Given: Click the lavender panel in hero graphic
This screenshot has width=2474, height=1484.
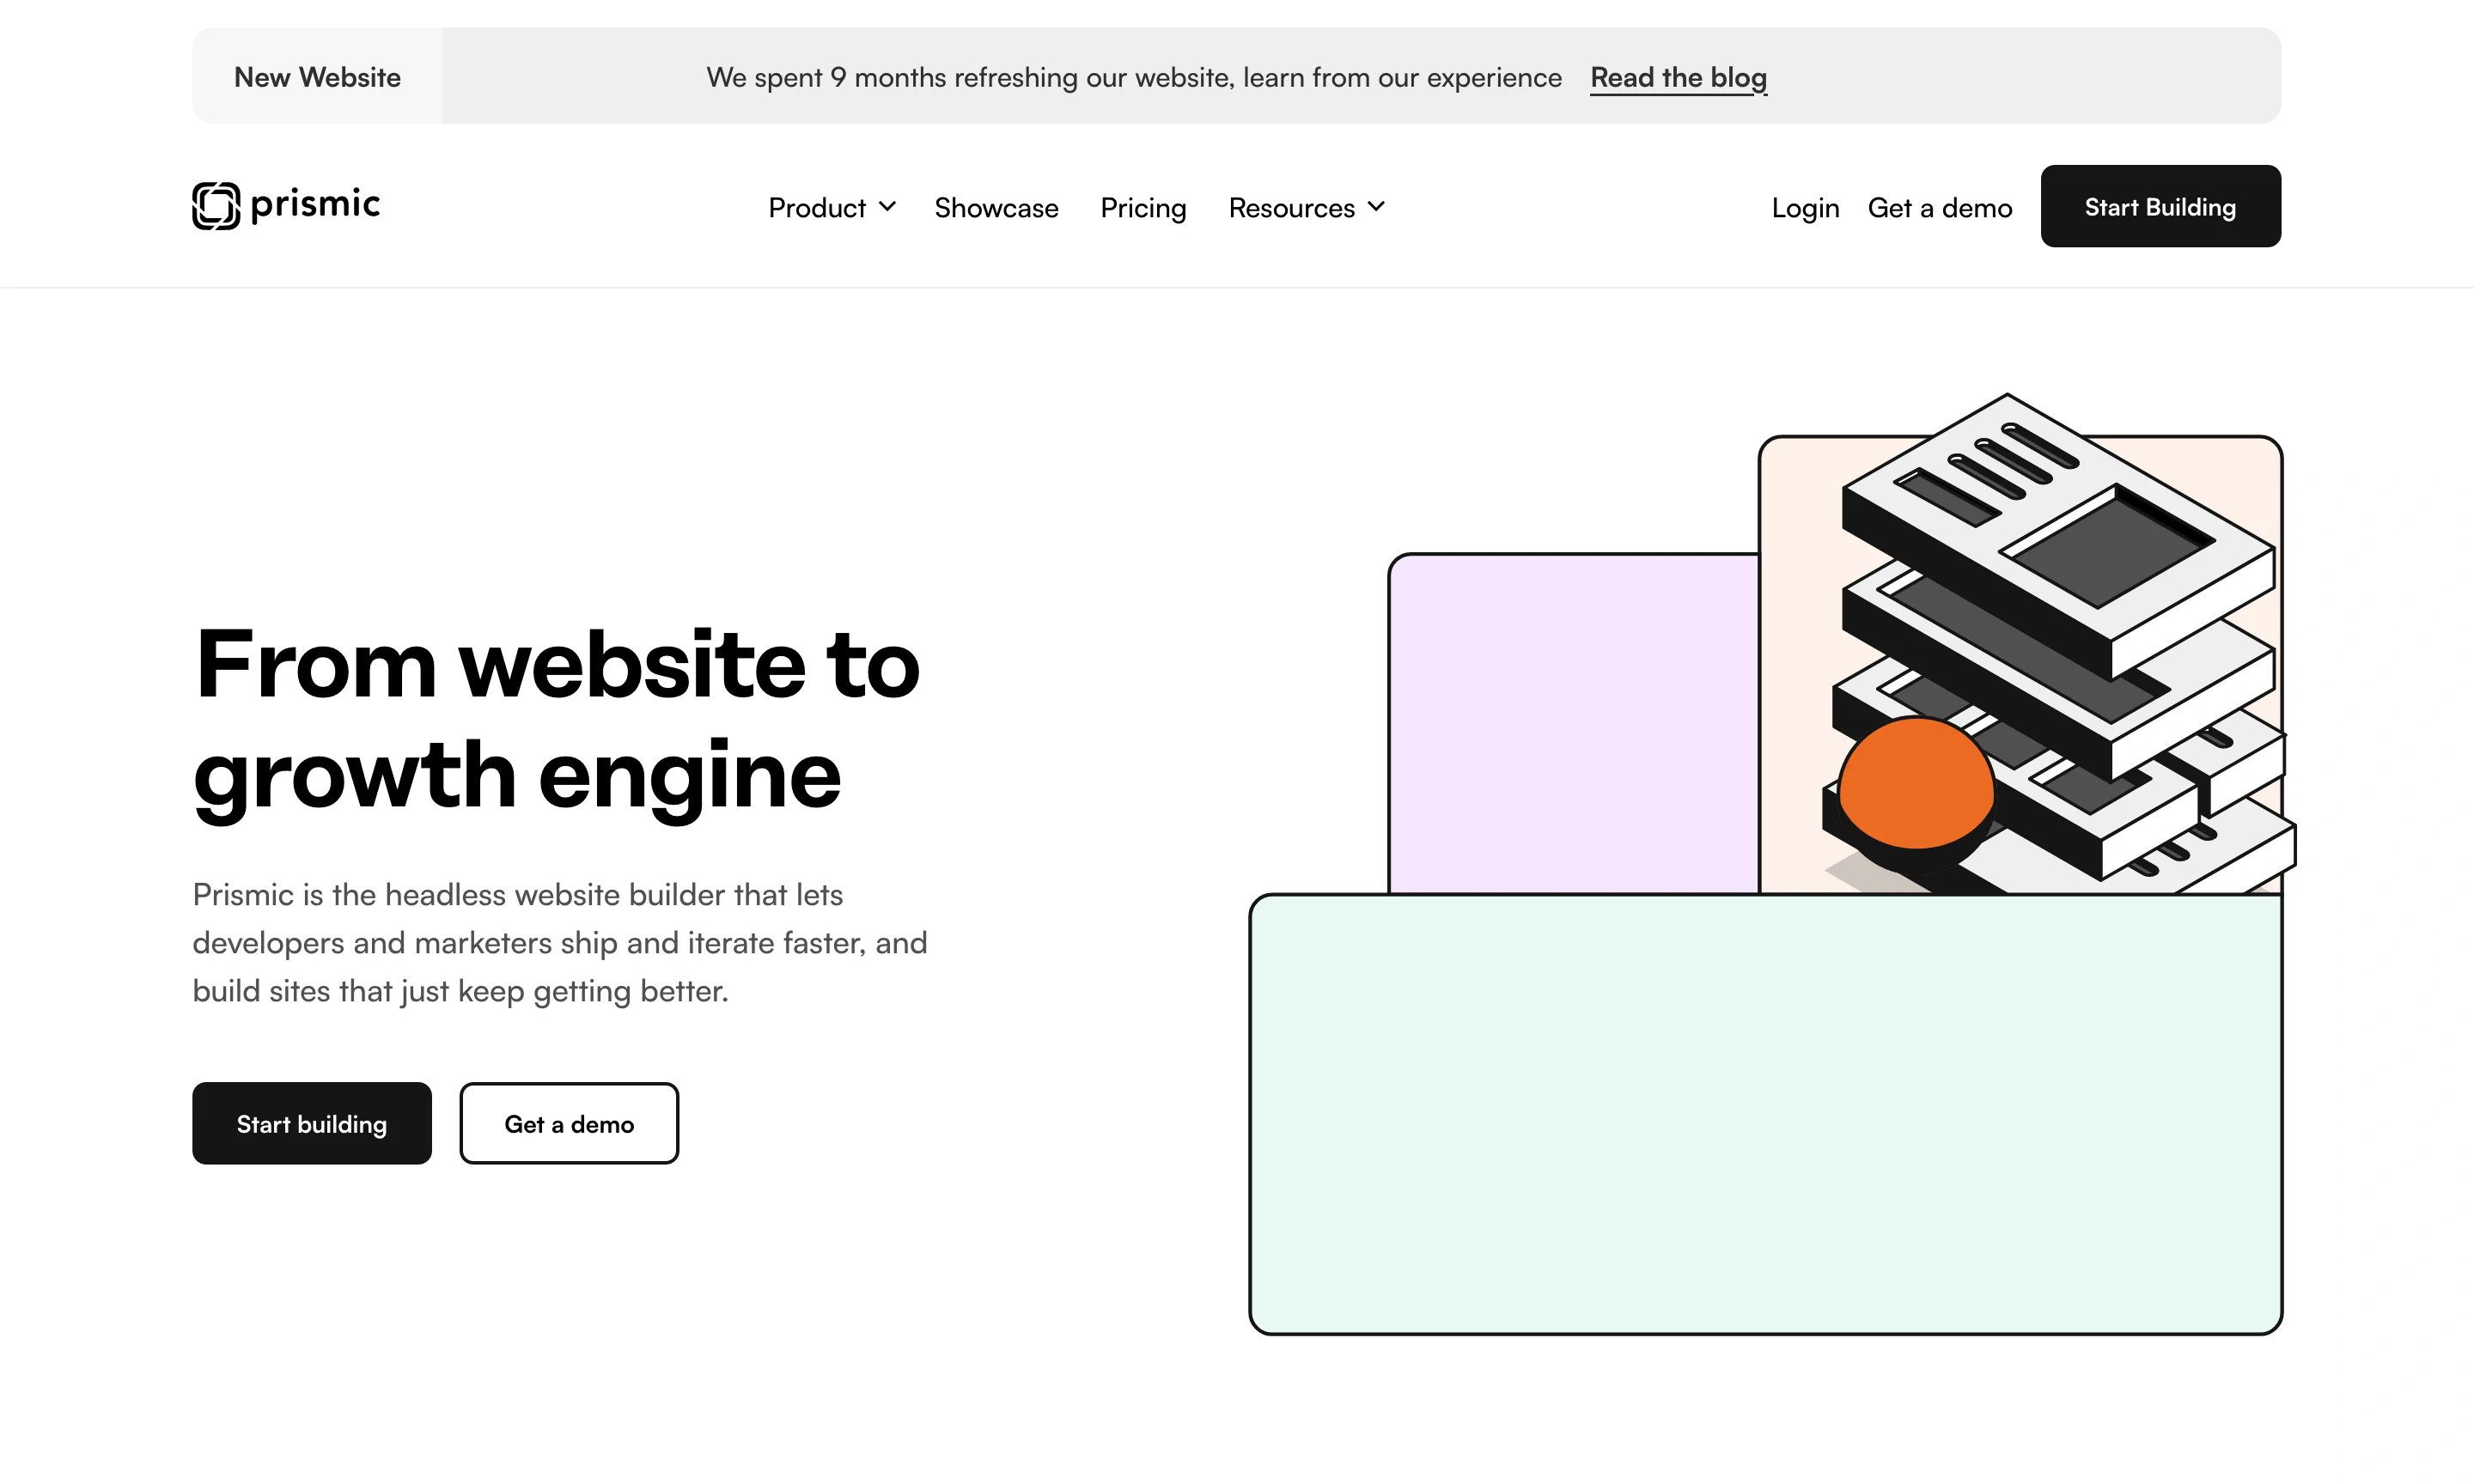Looking at the screenshot, I should (x=1574, y=723).
